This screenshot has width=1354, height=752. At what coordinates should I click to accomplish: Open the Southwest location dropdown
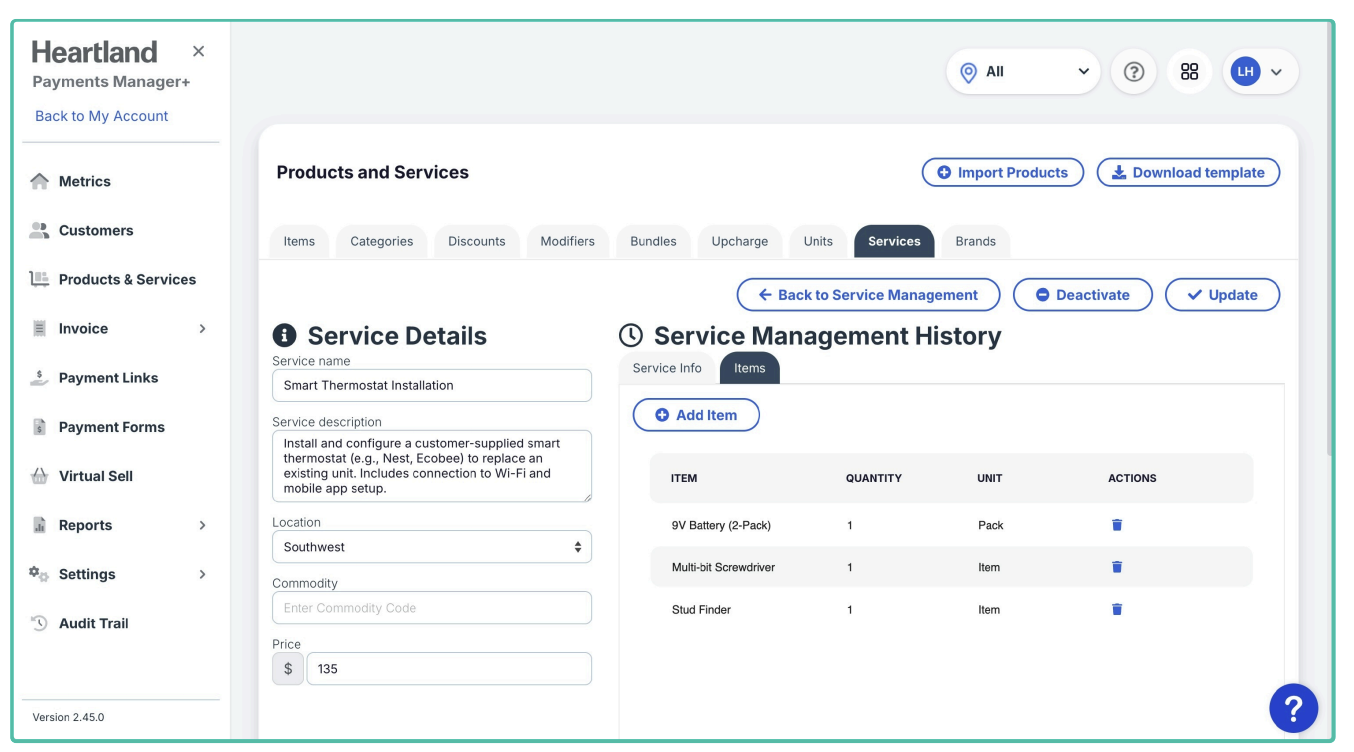[x=431, y=547]
